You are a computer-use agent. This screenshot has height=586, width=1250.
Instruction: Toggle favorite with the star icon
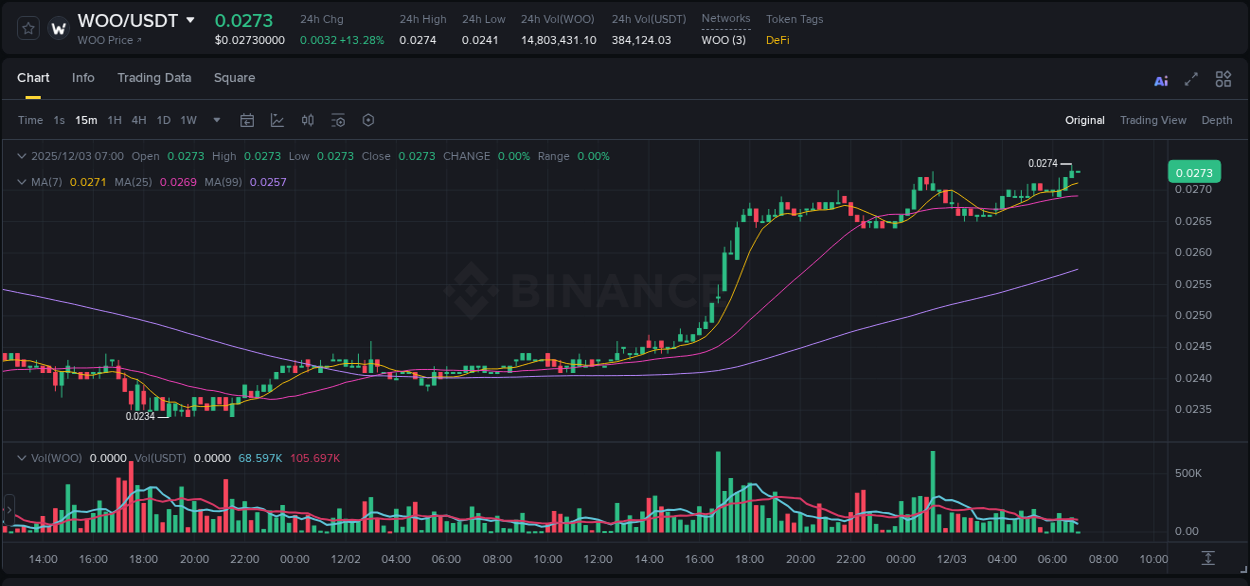click(27, 28)
